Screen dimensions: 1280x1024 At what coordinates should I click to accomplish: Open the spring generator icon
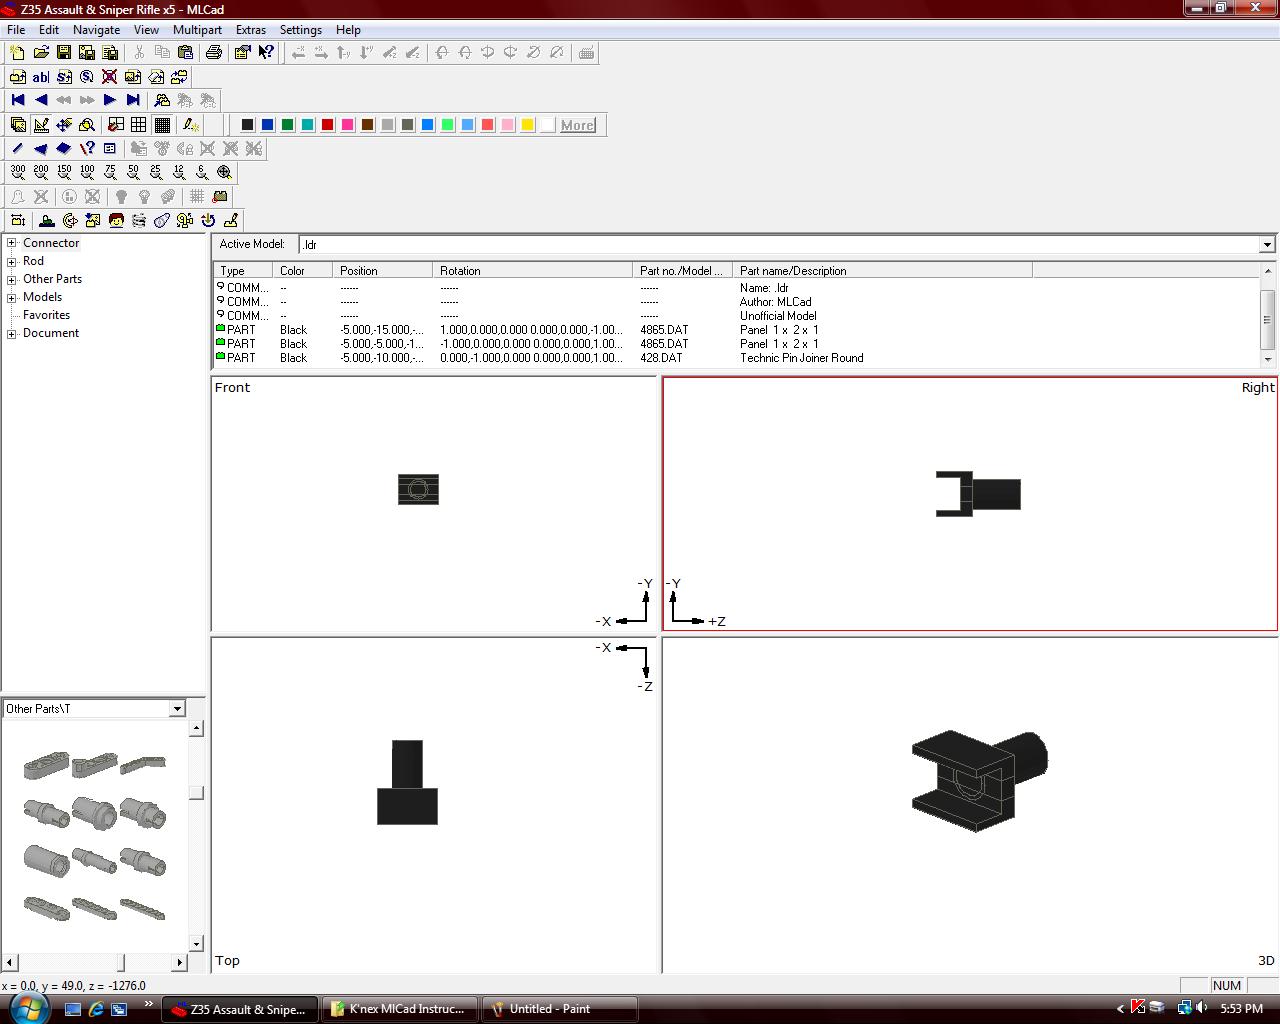click(139, 220)
